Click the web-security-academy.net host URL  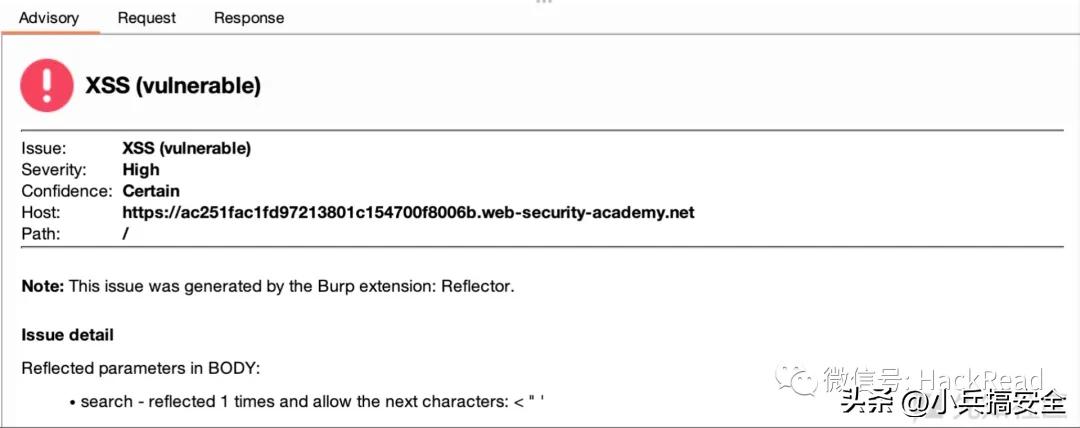point(408,212)
